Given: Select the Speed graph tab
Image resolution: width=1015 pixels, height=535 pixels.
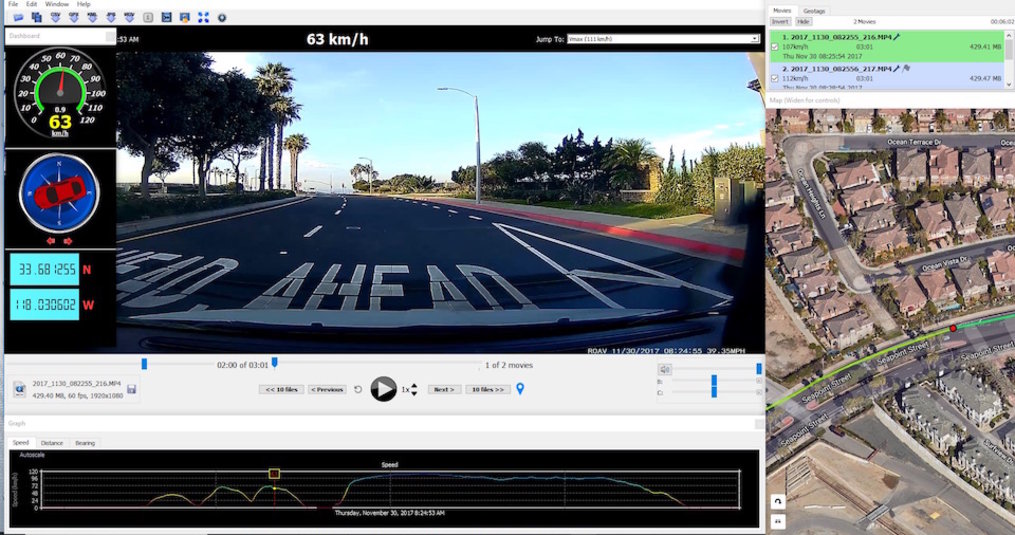Looking at the screenshot, I should coord(21,442).
